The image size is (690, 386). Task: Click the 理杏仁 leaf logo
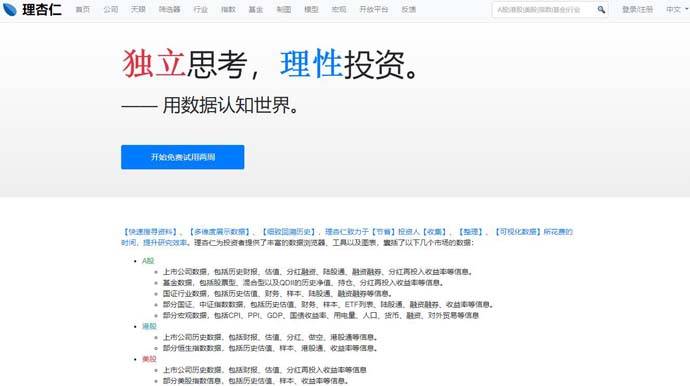[10, 9]
